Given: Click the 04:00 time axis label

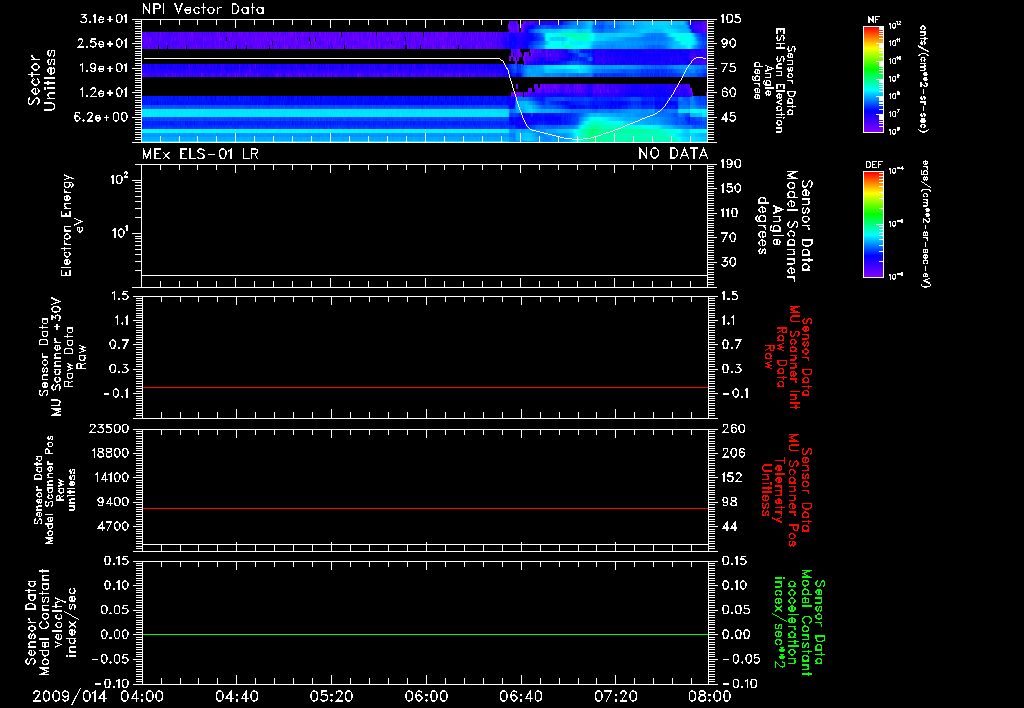Looking at the screenshot, I should 141,696.
